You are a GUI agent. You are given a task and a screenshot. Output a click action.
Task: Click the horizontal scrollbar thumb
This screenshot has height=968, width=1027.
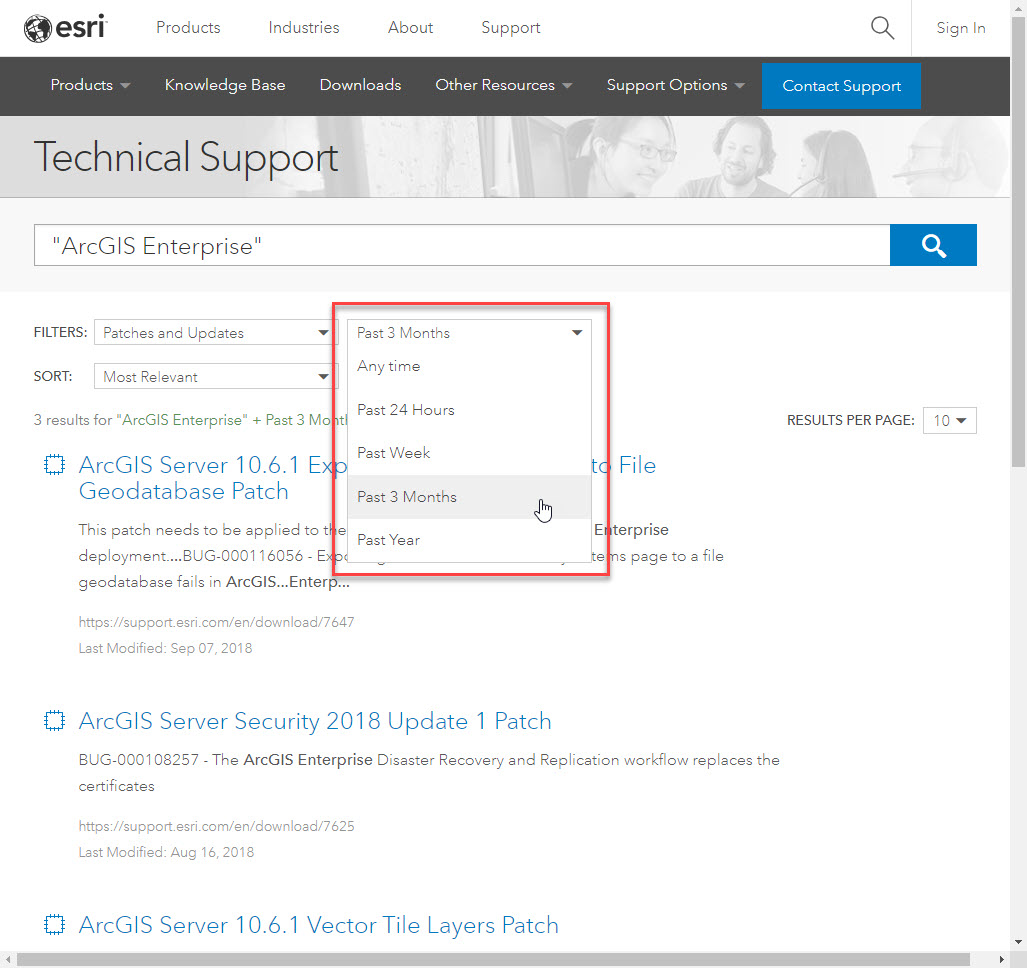(x=493, y=960)
